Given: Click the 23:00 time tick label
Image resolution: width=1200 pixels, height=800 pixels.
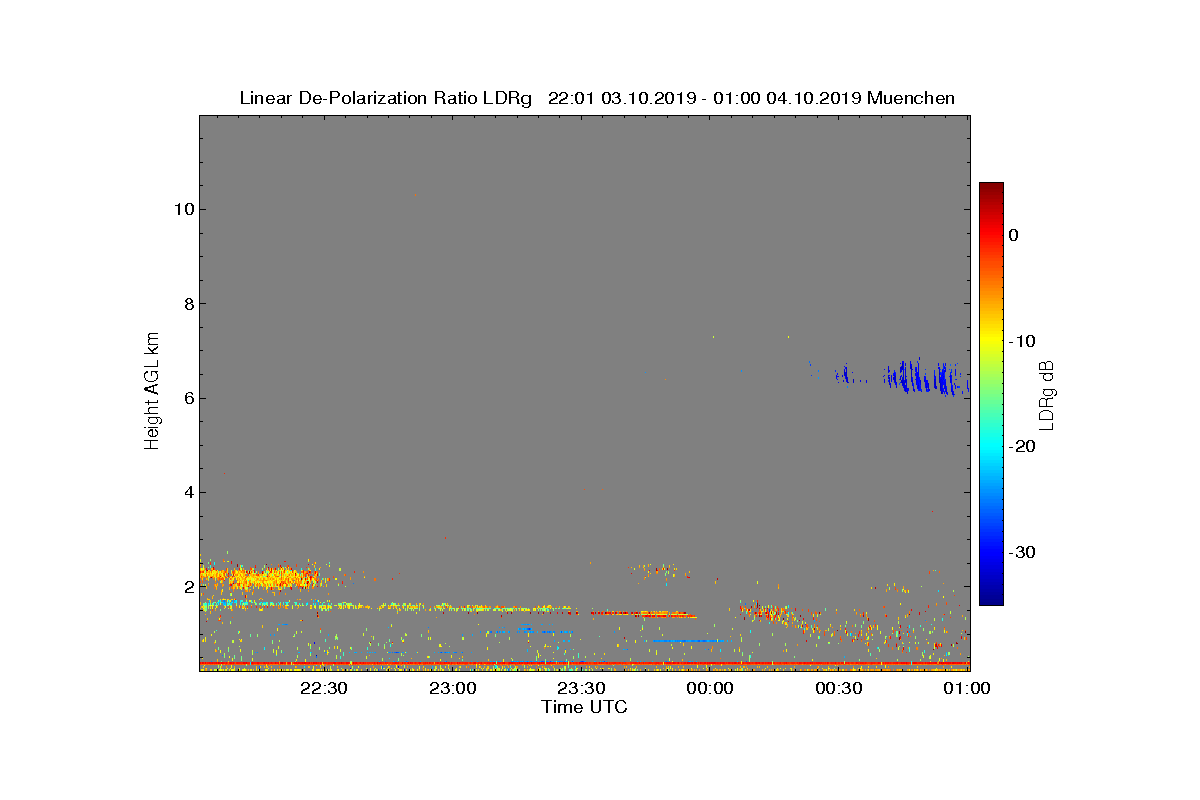Looking at the screenshot, I should coord(453,688).
